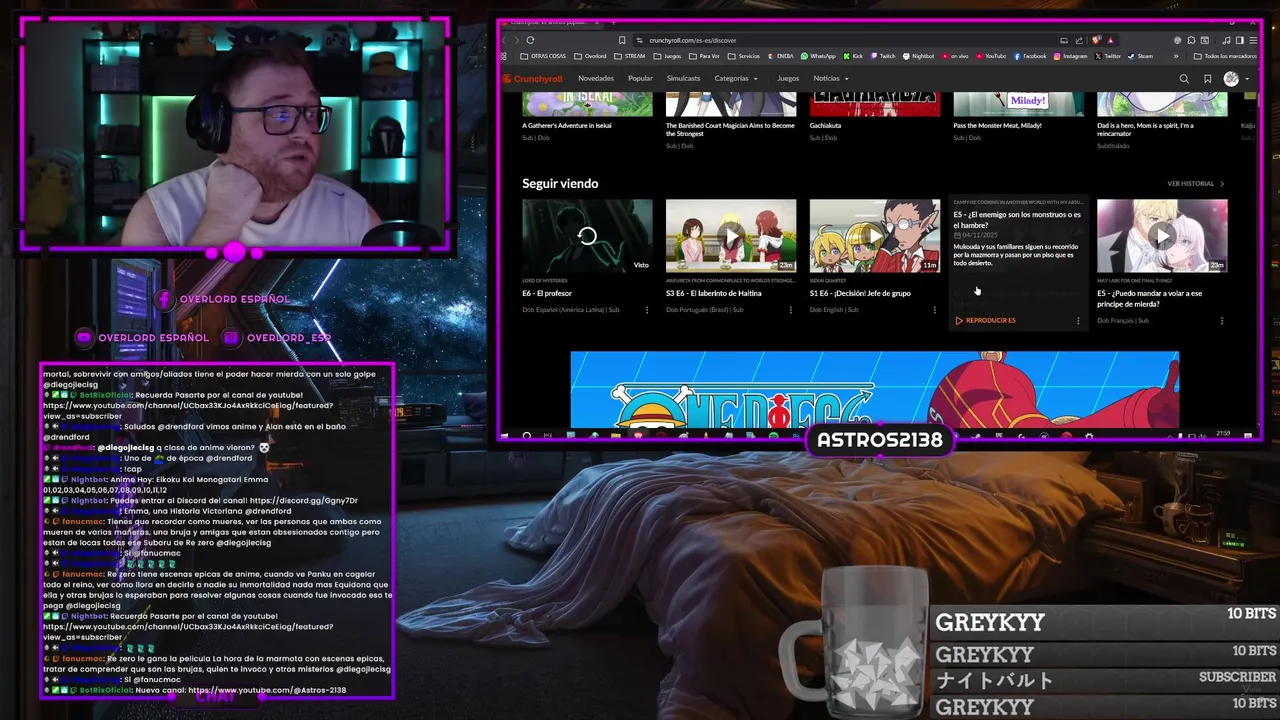Screen dimensions: 1280x720
Task: Open the Servicios bookmark folder
Action: pyautogui.click(x=743, y=56)
